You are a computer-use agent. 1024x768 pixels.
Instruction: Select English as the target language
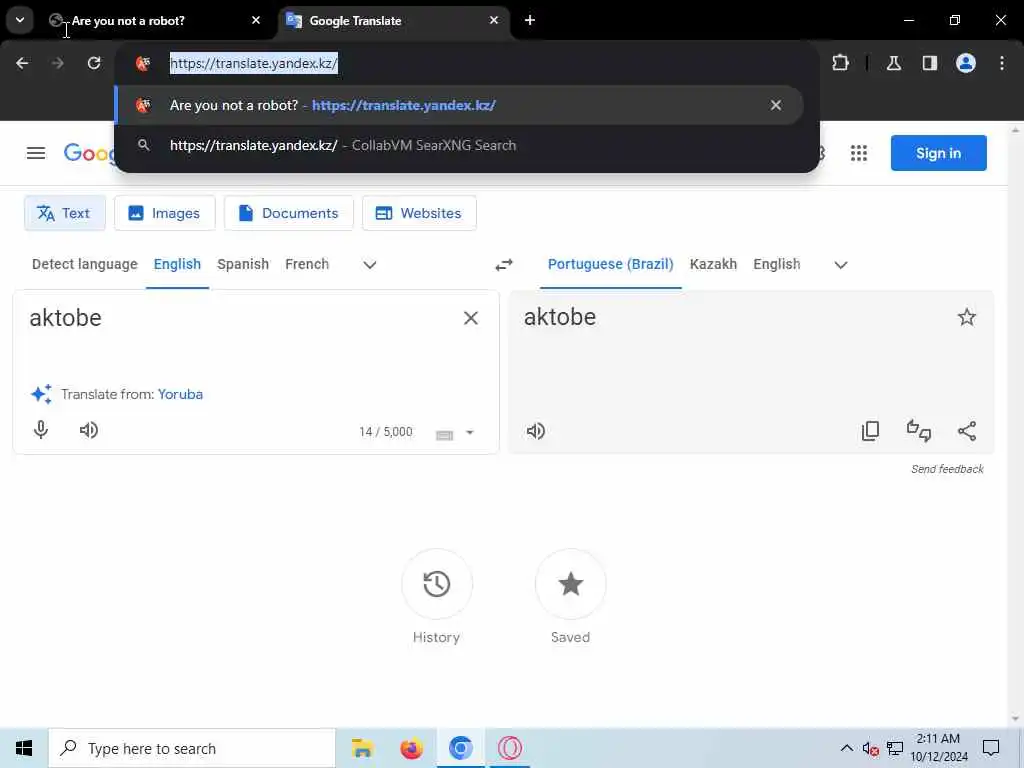(776, 264)
